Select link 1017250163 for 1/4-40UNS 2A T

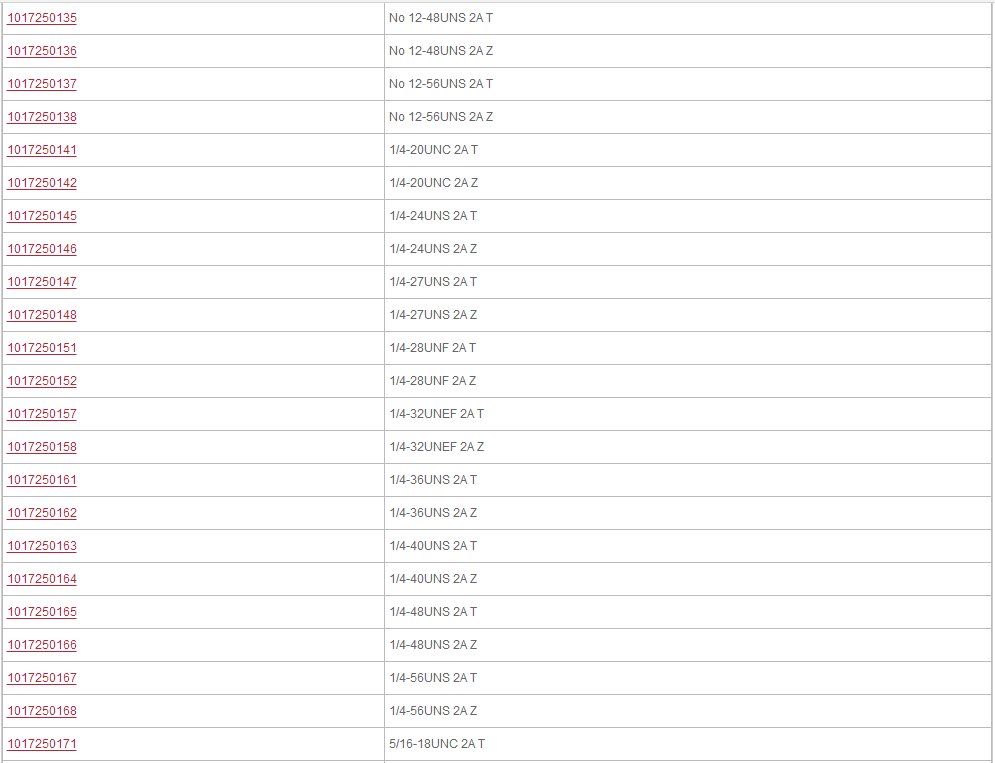point(42,546)
